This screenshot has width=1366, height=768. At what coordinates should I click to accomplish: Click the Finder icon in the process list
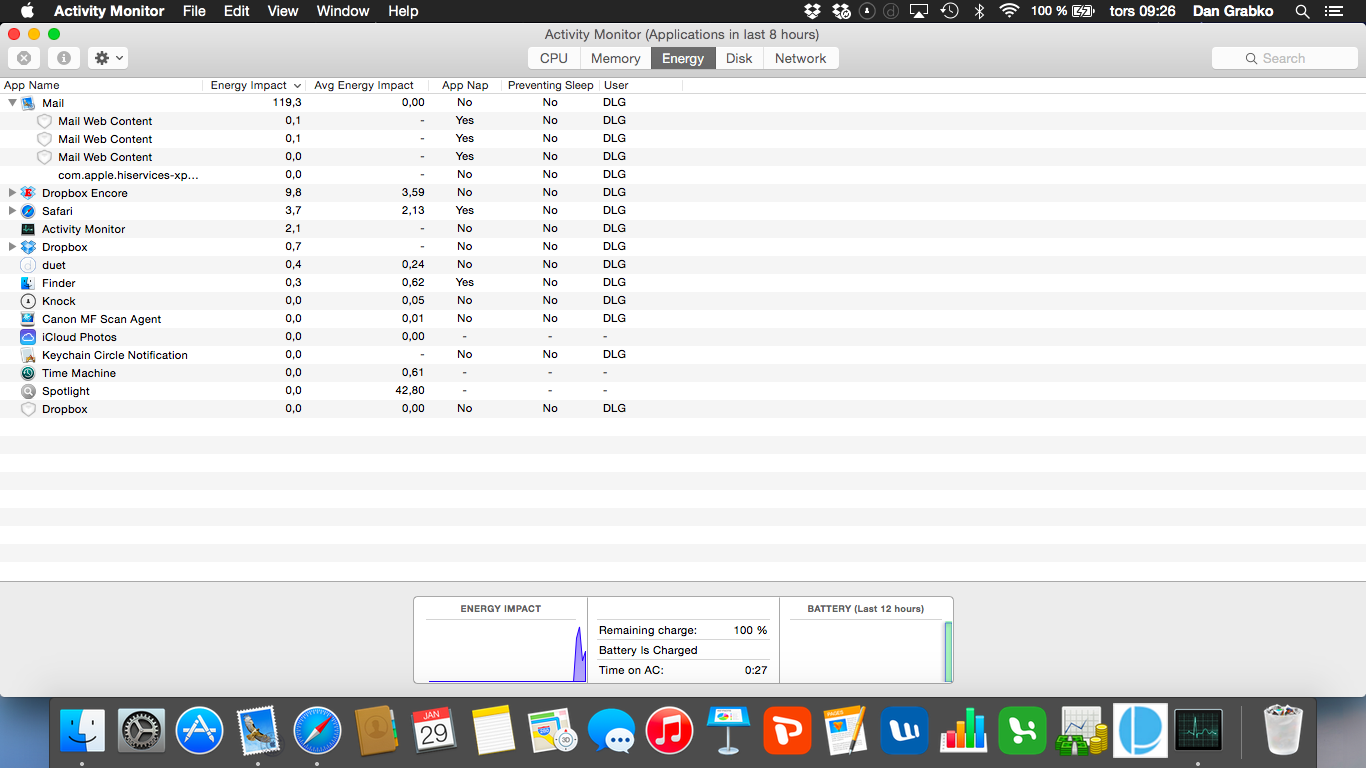[28, 283]
